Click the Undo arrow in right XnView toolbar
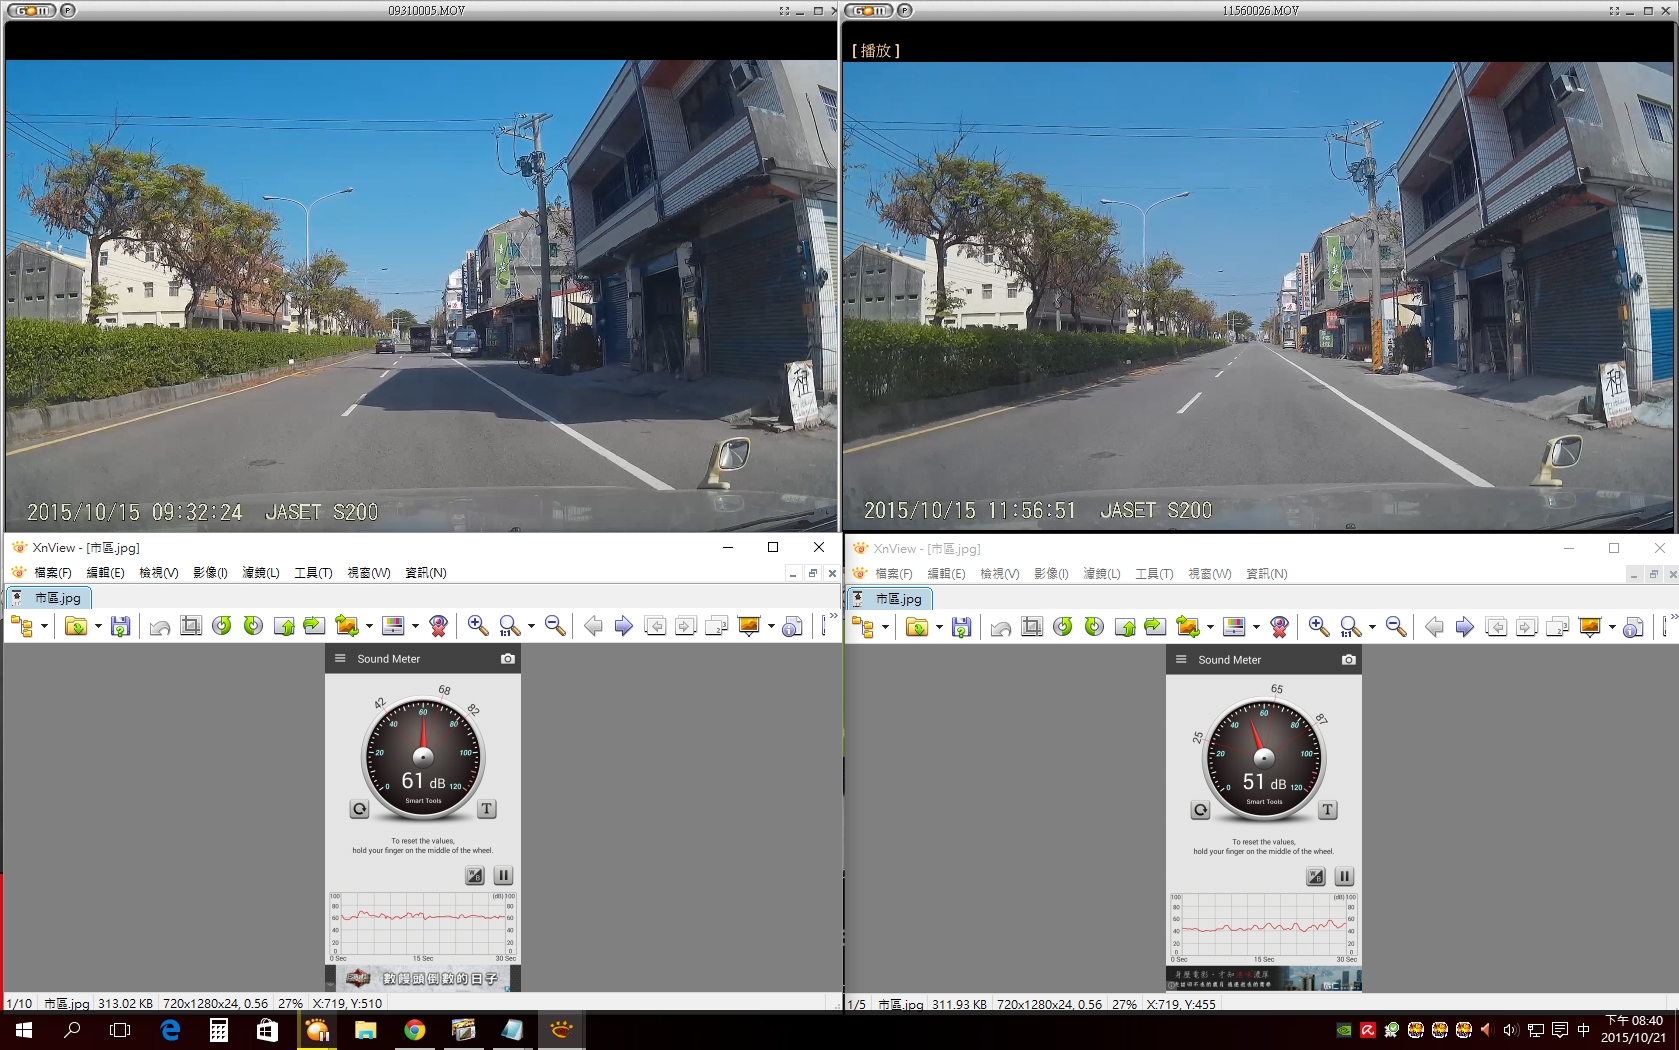This screenshot has width=1679, height=1050. click(x=1001, y=627)
